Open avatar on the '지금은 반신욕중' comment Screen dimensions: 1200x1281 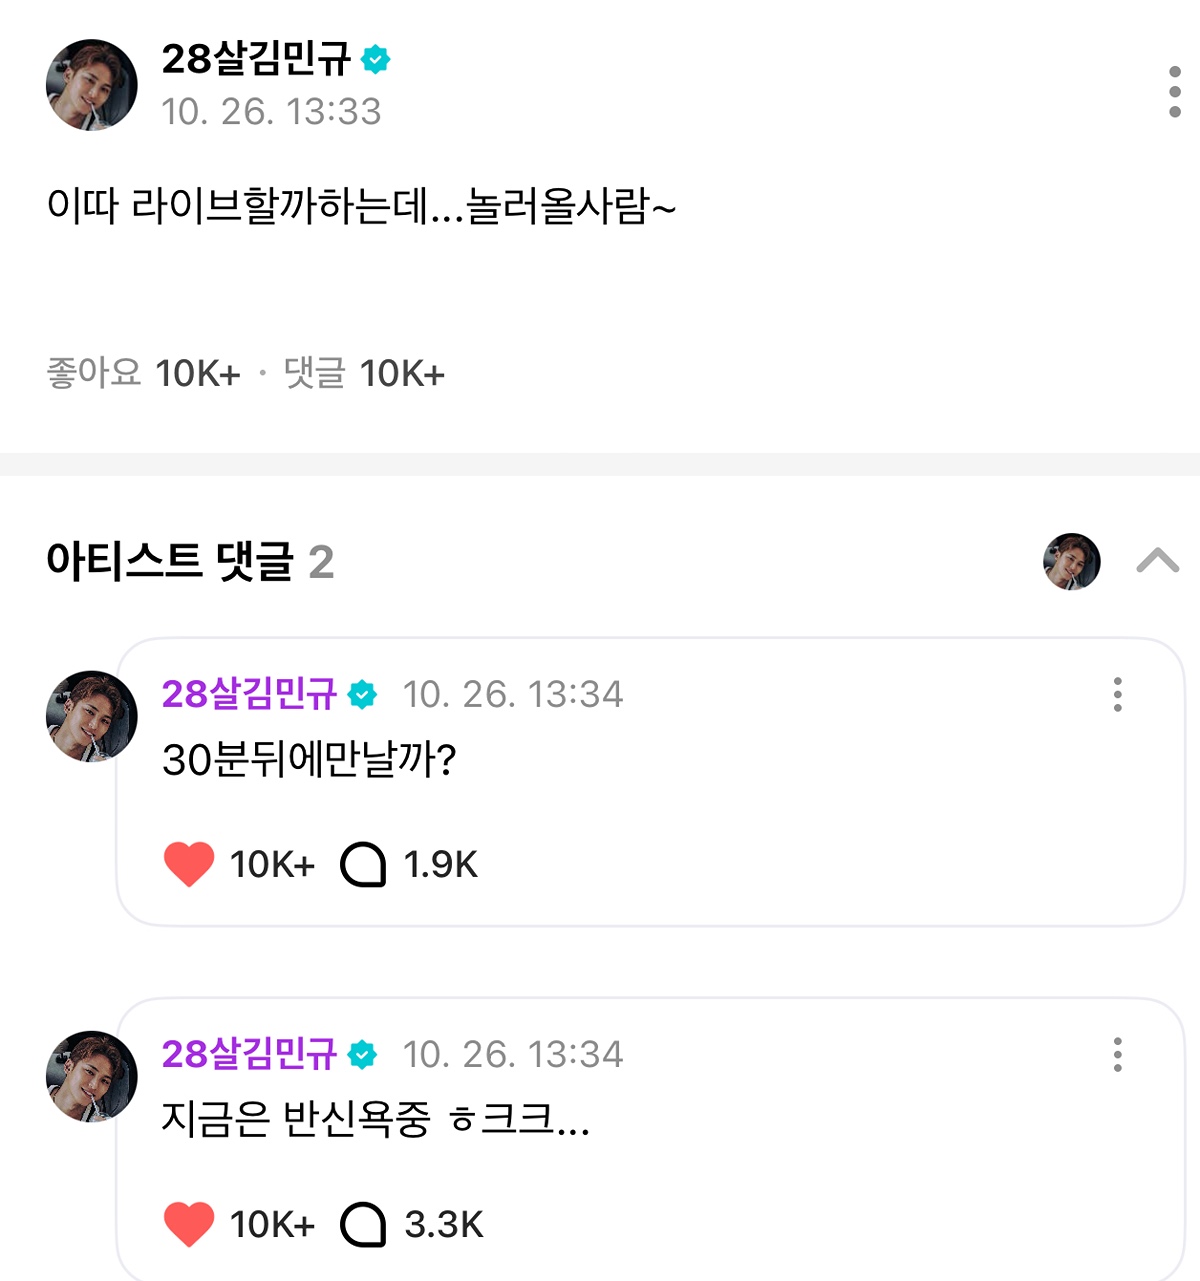pos(92,1076)
